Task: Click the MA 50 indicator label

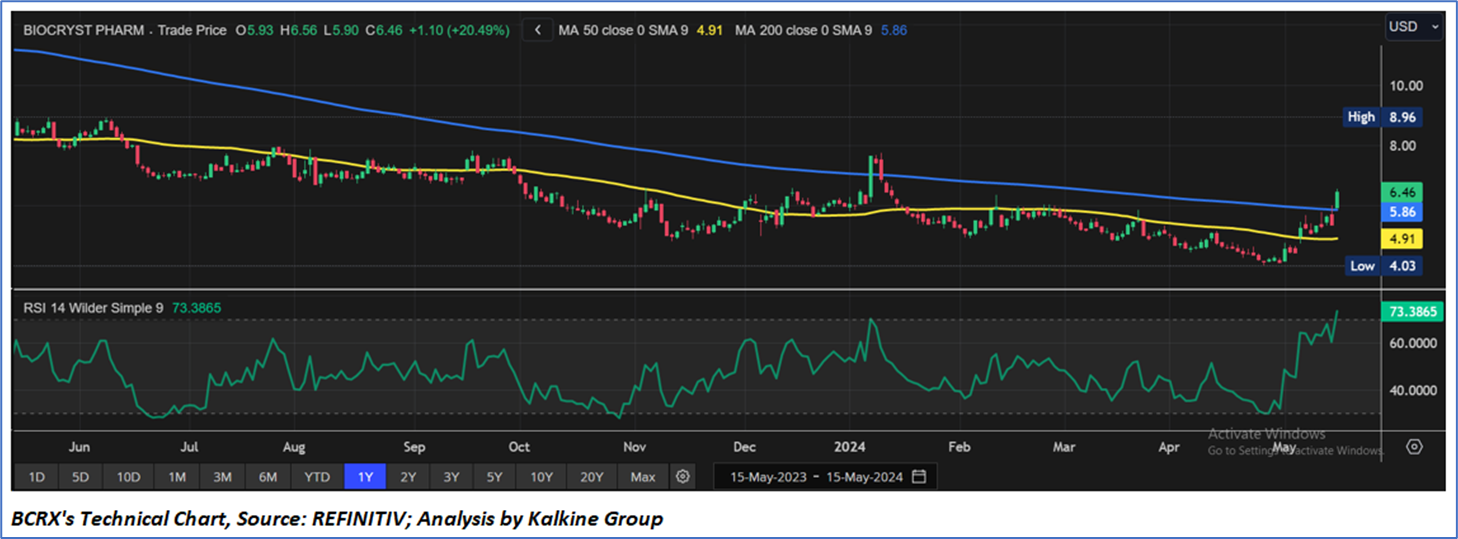Action: (x=622, y=30)
